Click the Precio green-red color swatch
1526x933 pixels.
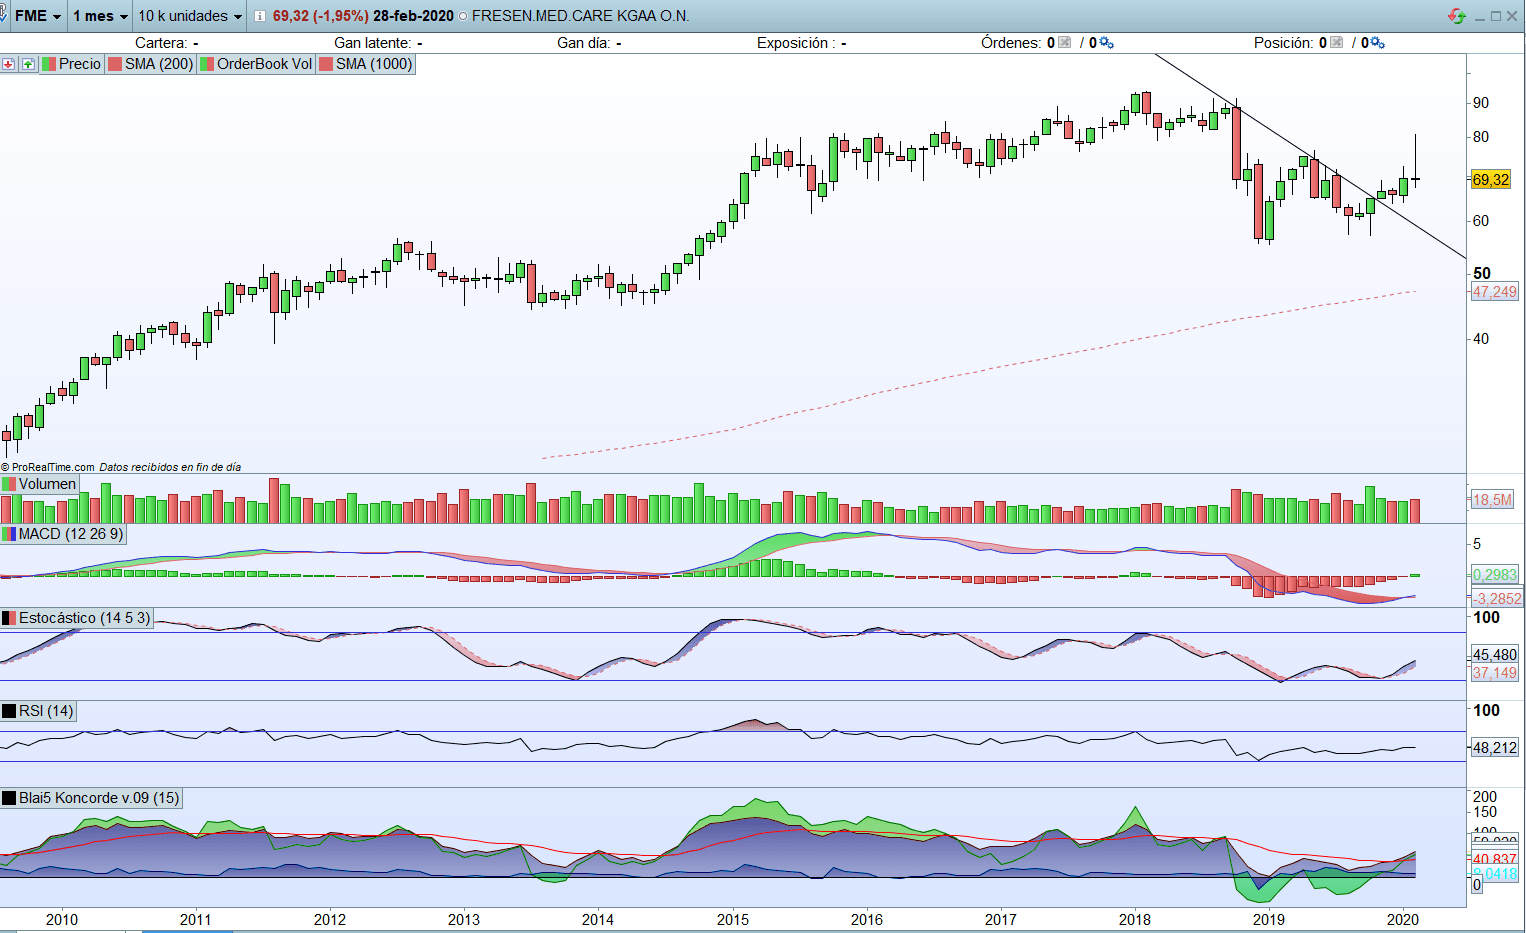point(49,64)
